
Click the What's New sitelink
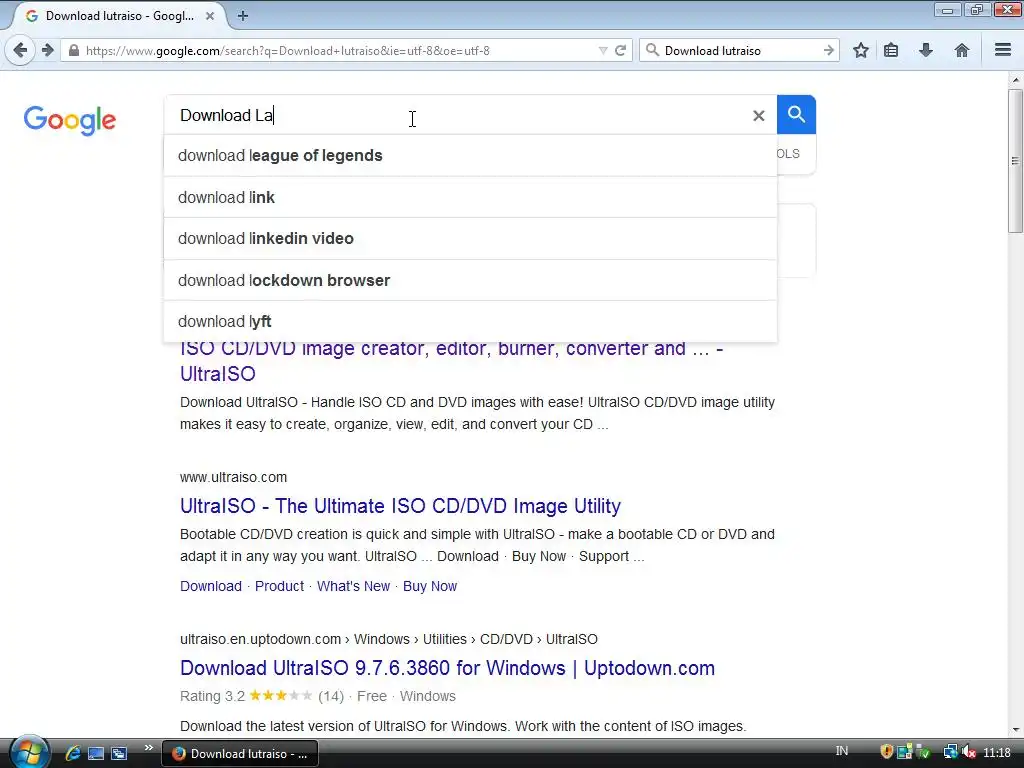(x=353, y=586)
